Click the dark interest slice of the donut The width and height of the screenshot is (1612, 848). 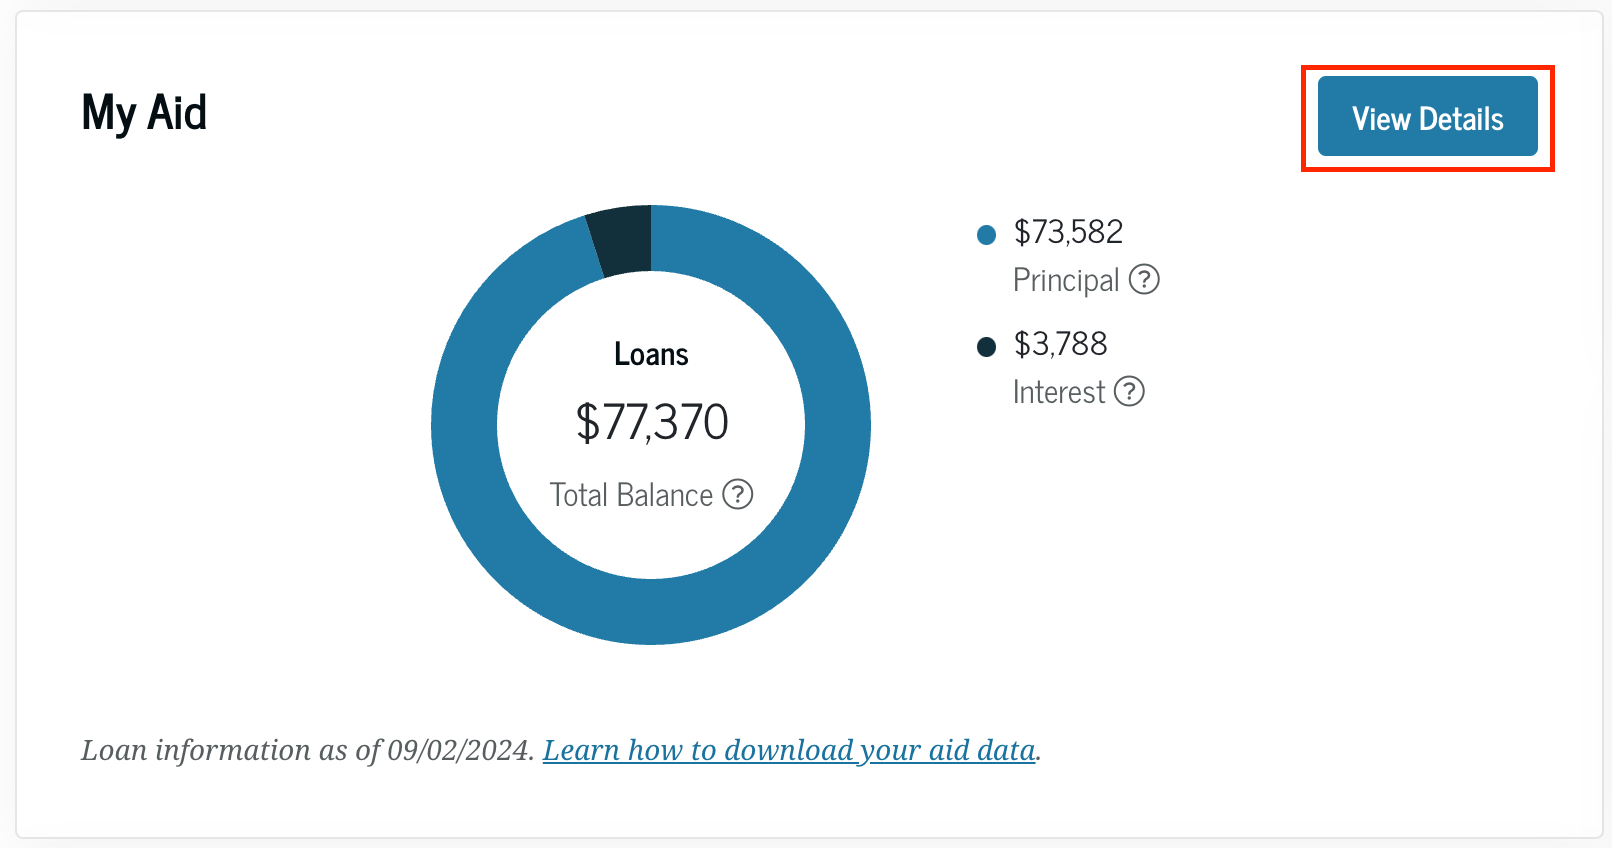(x=622, y=238)
